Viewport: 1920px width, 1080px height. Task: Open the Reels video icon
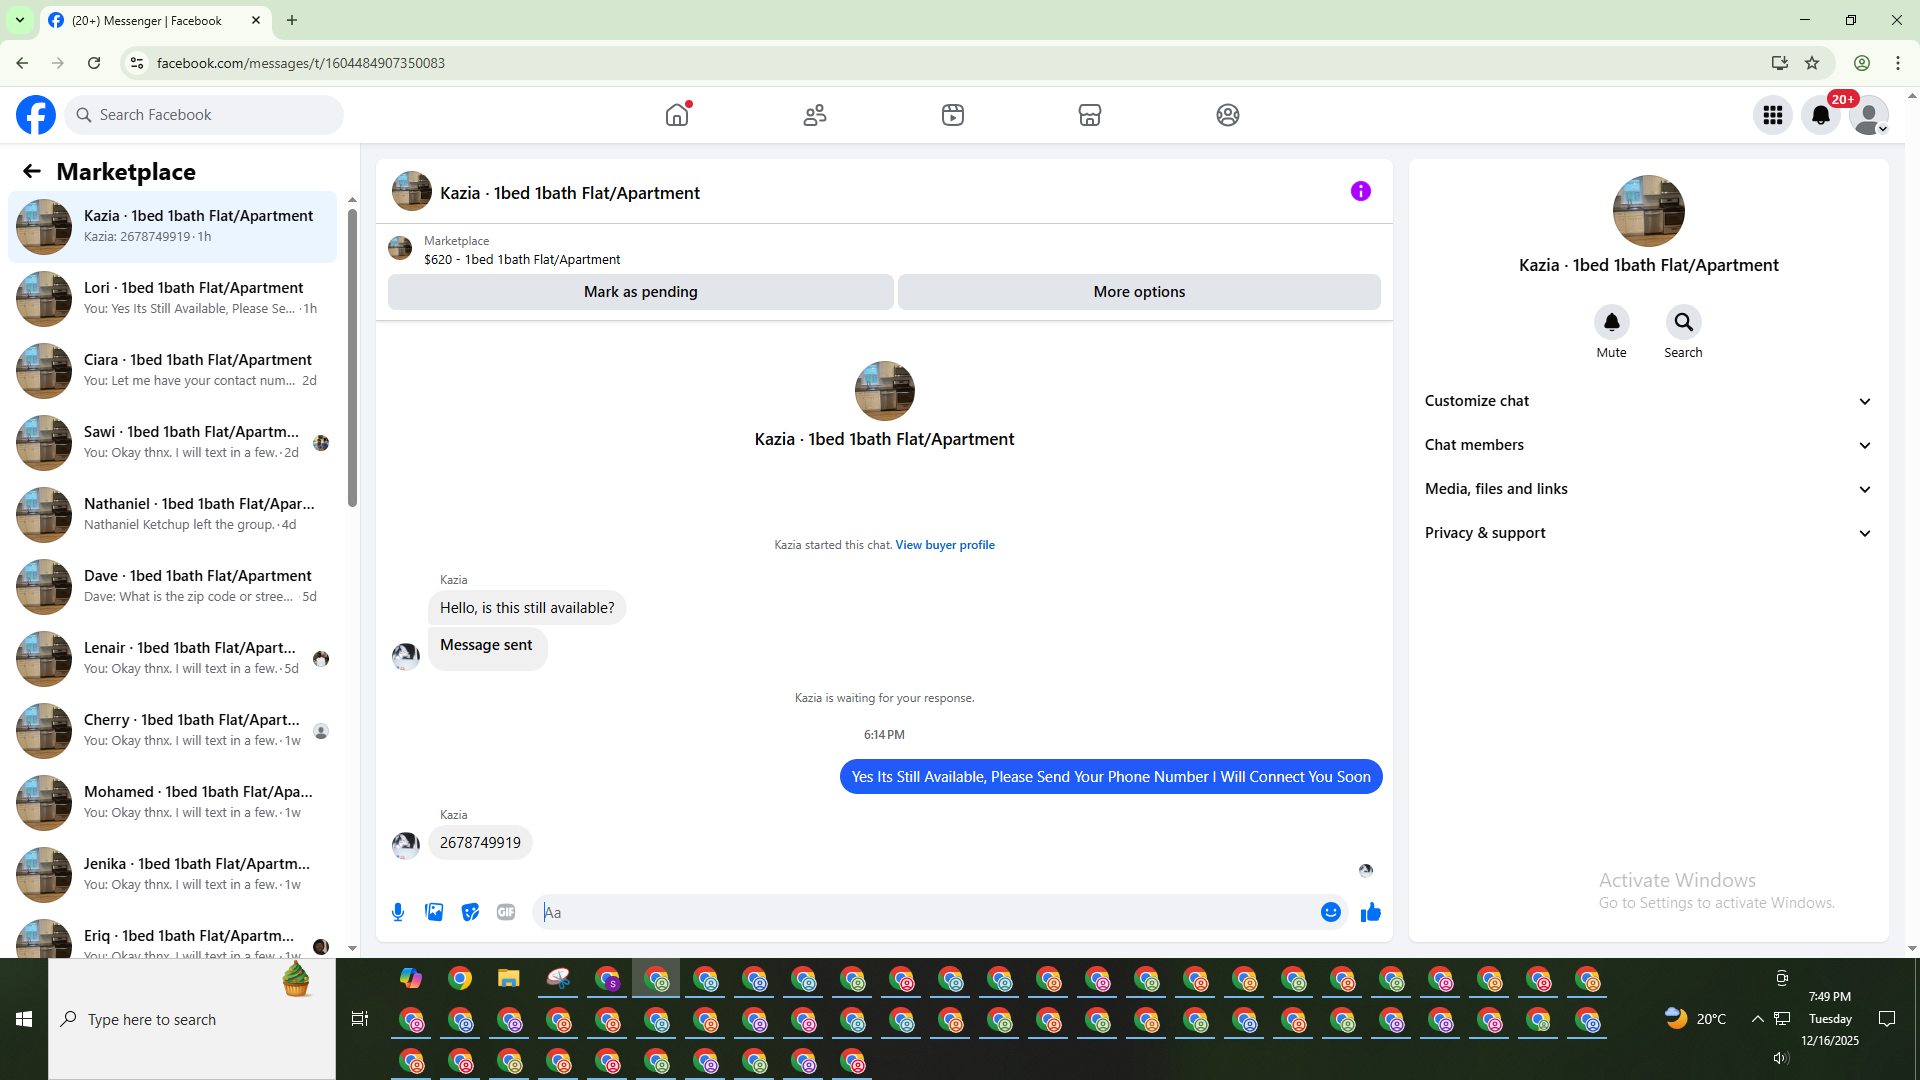[953, 115]
